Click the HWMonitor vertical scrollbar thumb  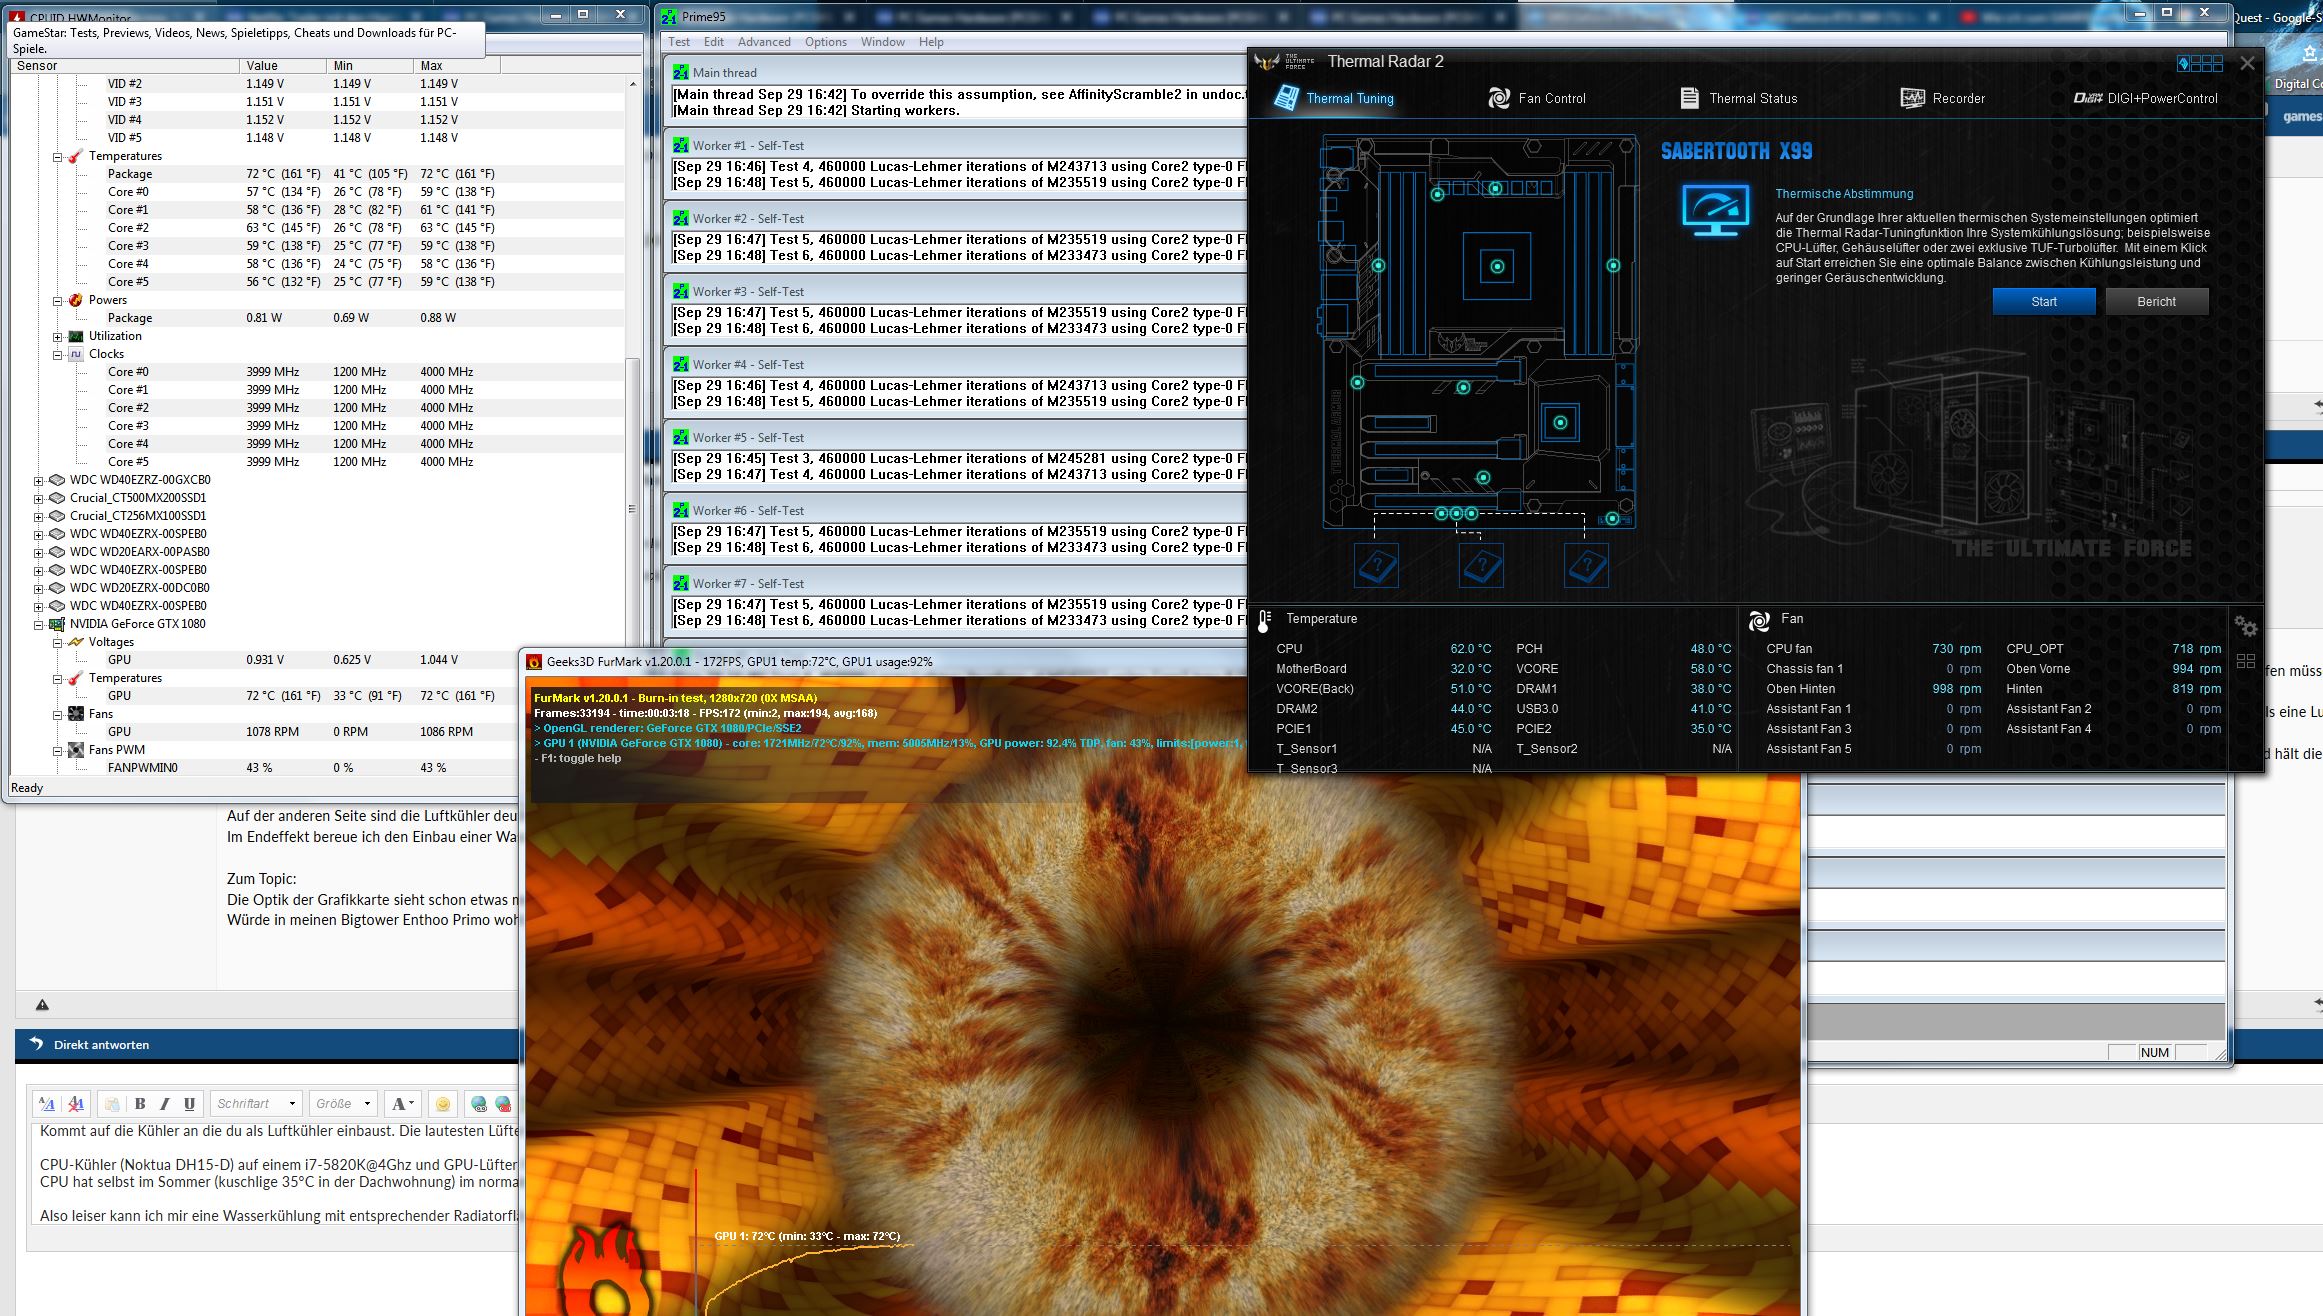pos(632,509)
